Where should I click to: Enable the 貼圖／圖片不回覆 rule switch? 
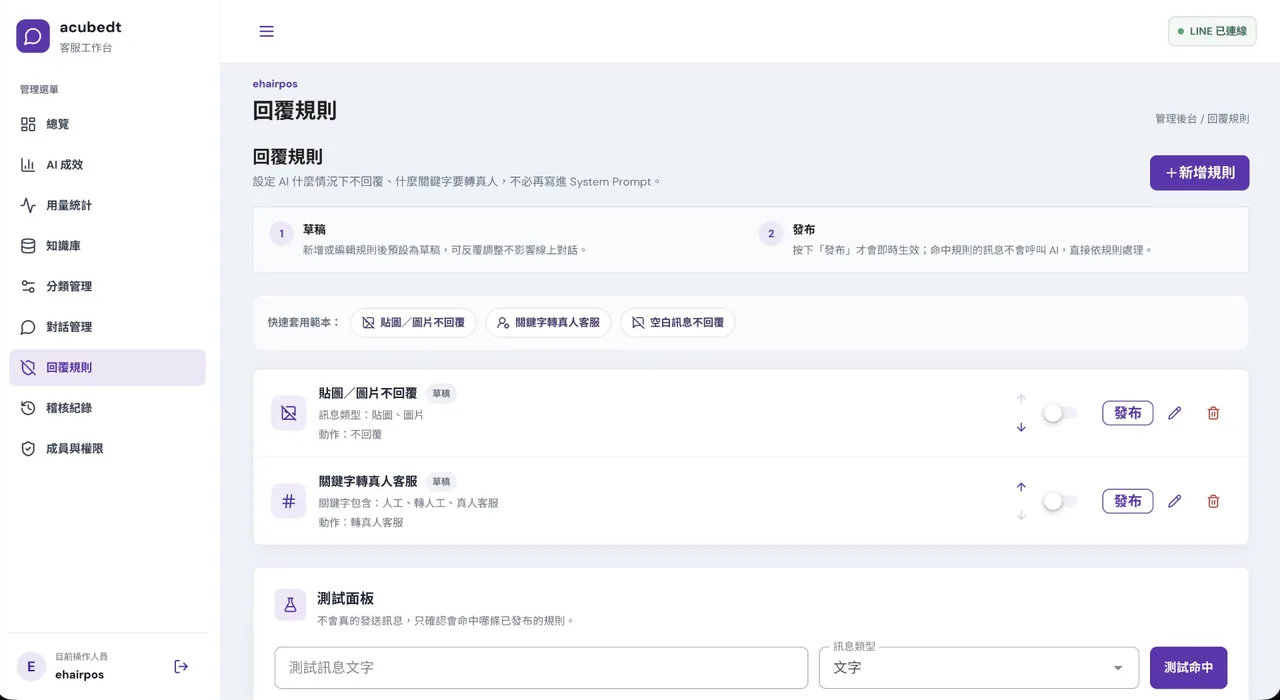pos(1060,413)
